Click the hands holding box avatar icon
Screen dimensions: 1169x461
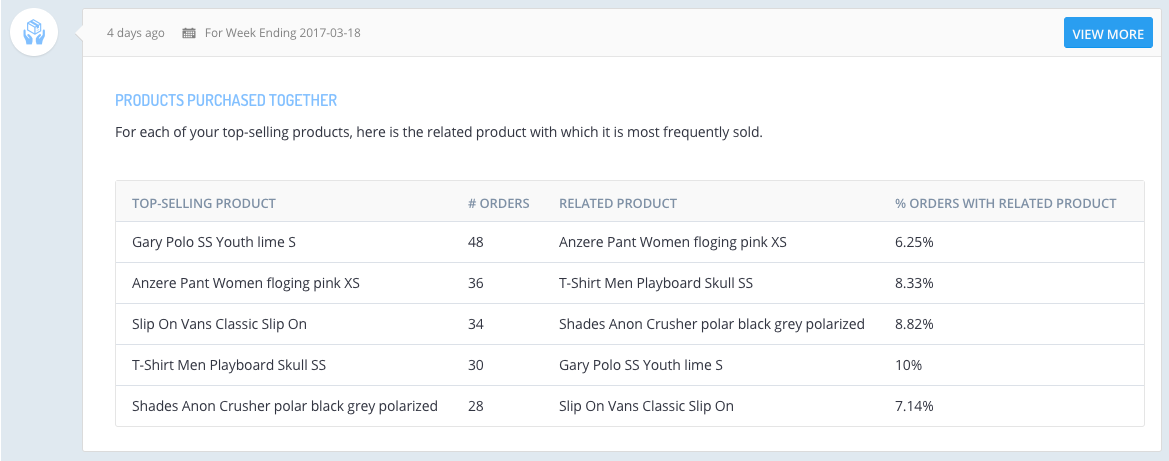34,33
